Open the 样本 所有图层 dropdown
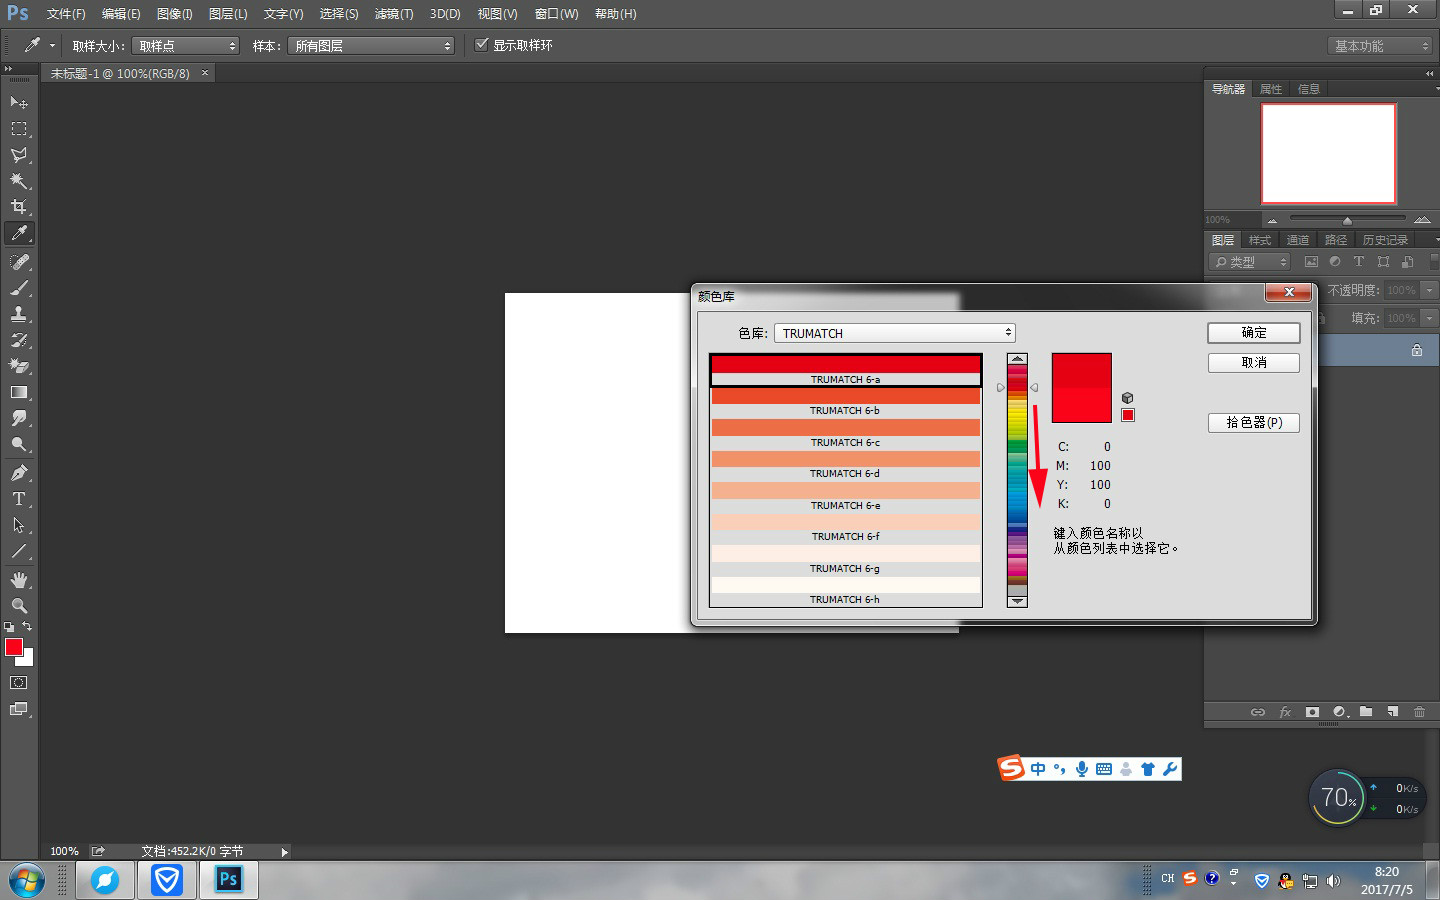Image resolution: width=1440 pixels, height=900 pixels. point(371,46)
